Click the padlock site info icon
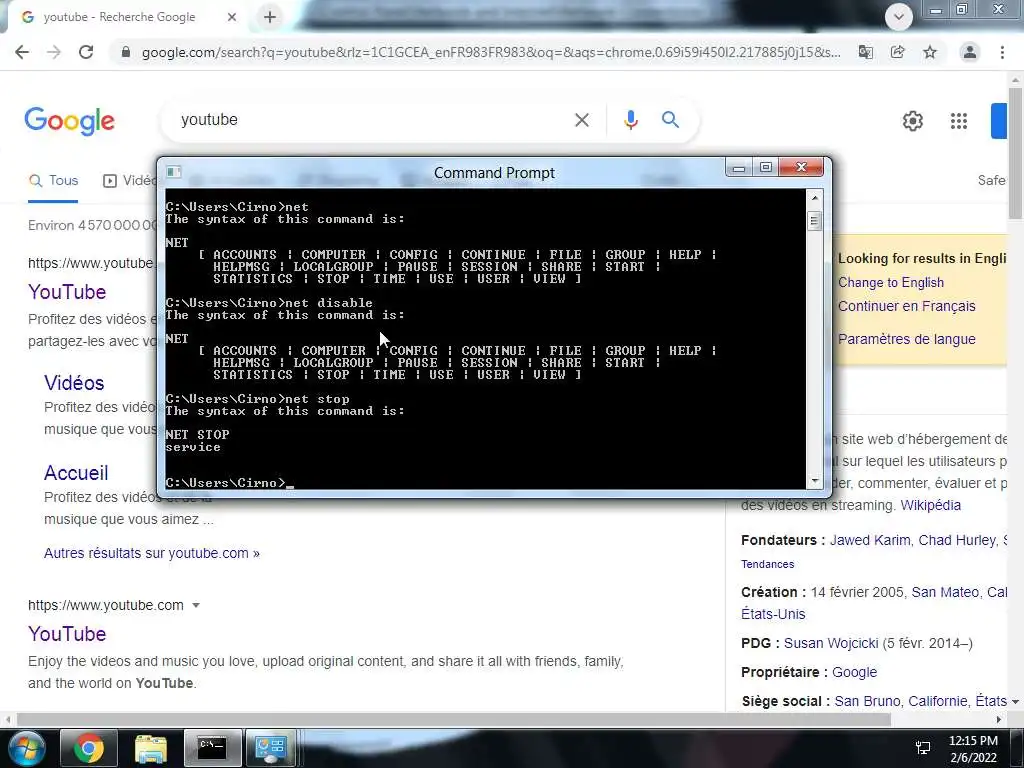Screen dimensions: 1024x768 [126, 52]
